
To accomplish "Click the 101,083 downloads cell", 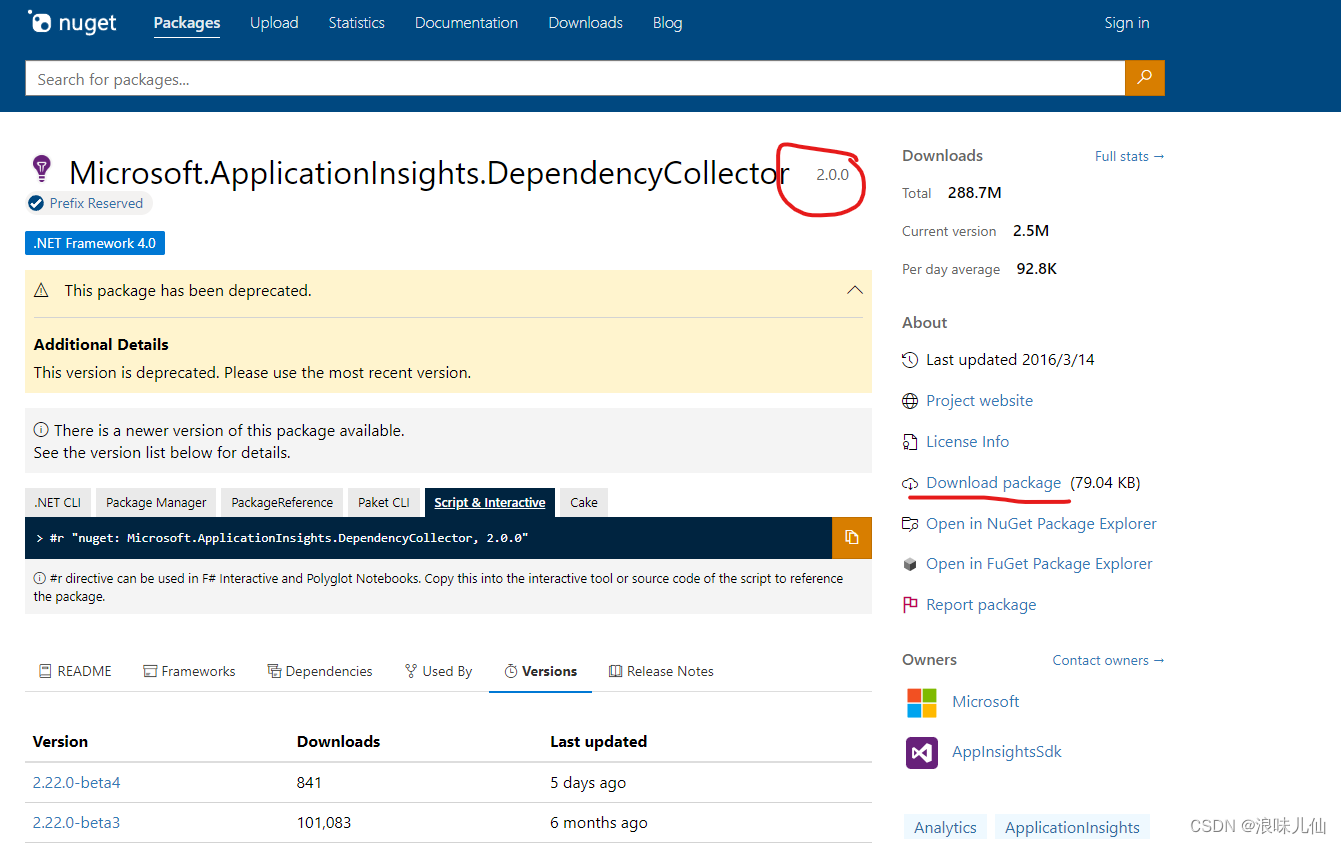I will point(324,822).
